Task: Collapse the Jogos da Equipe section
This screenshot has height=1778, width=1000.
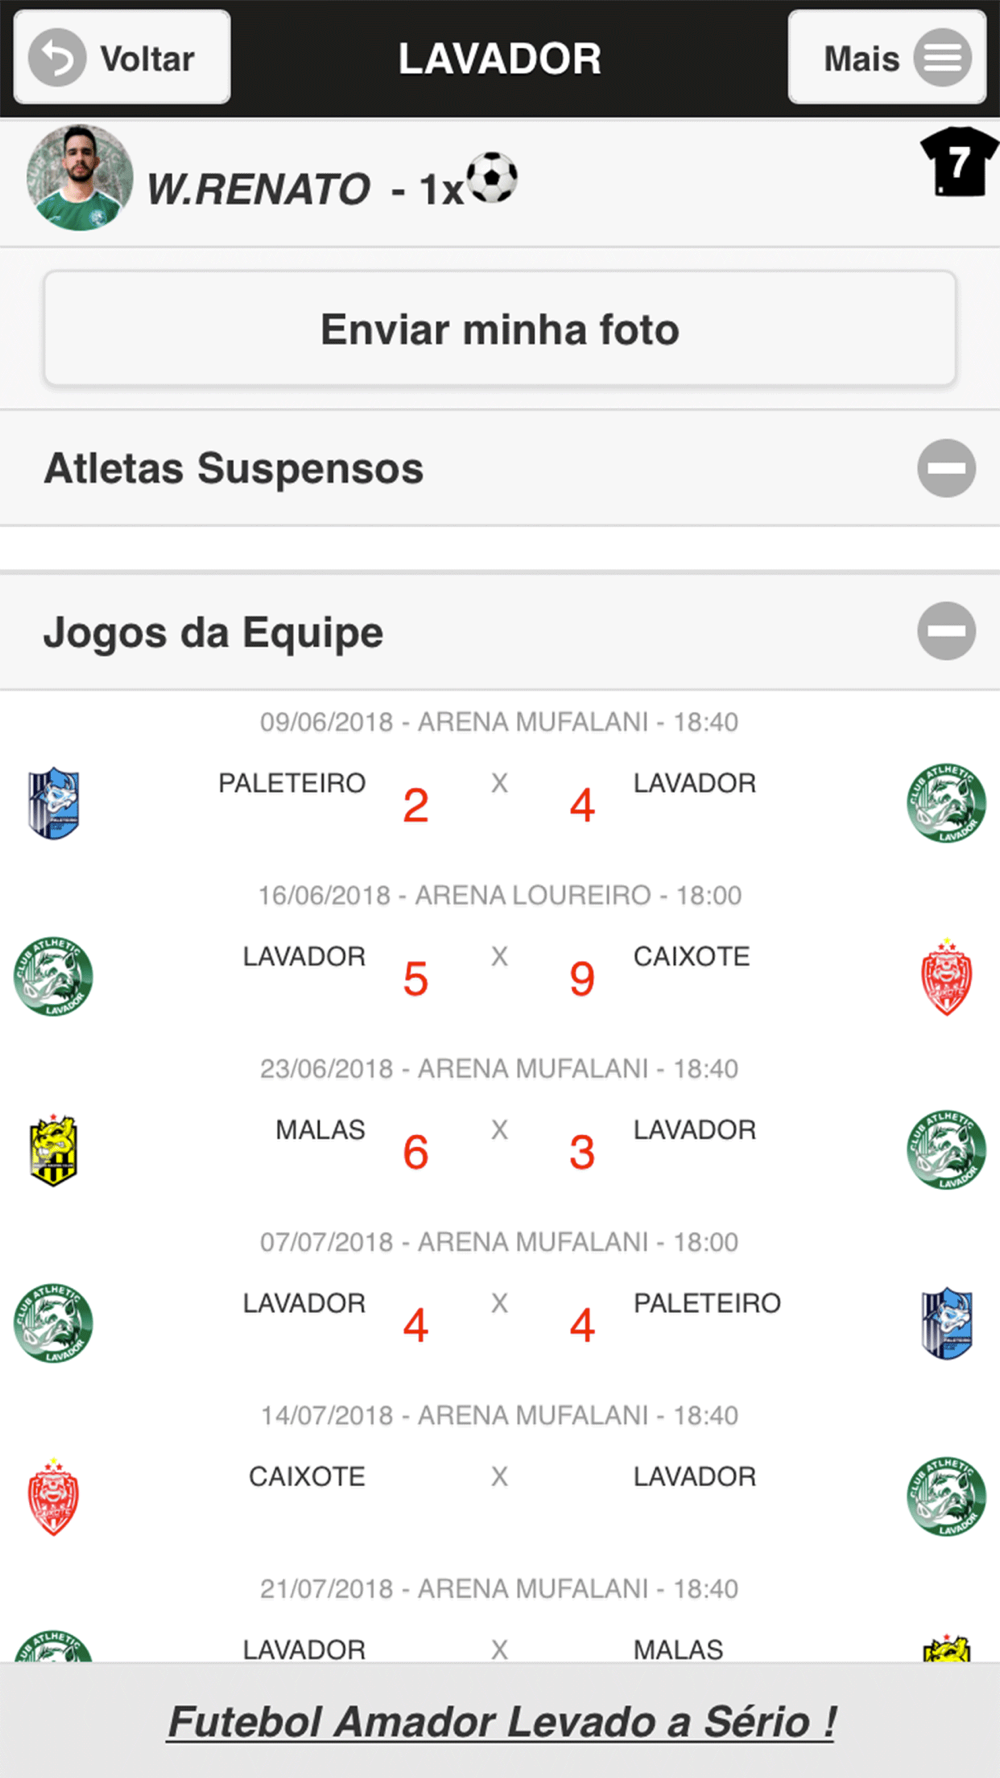Action: [946, 631]
